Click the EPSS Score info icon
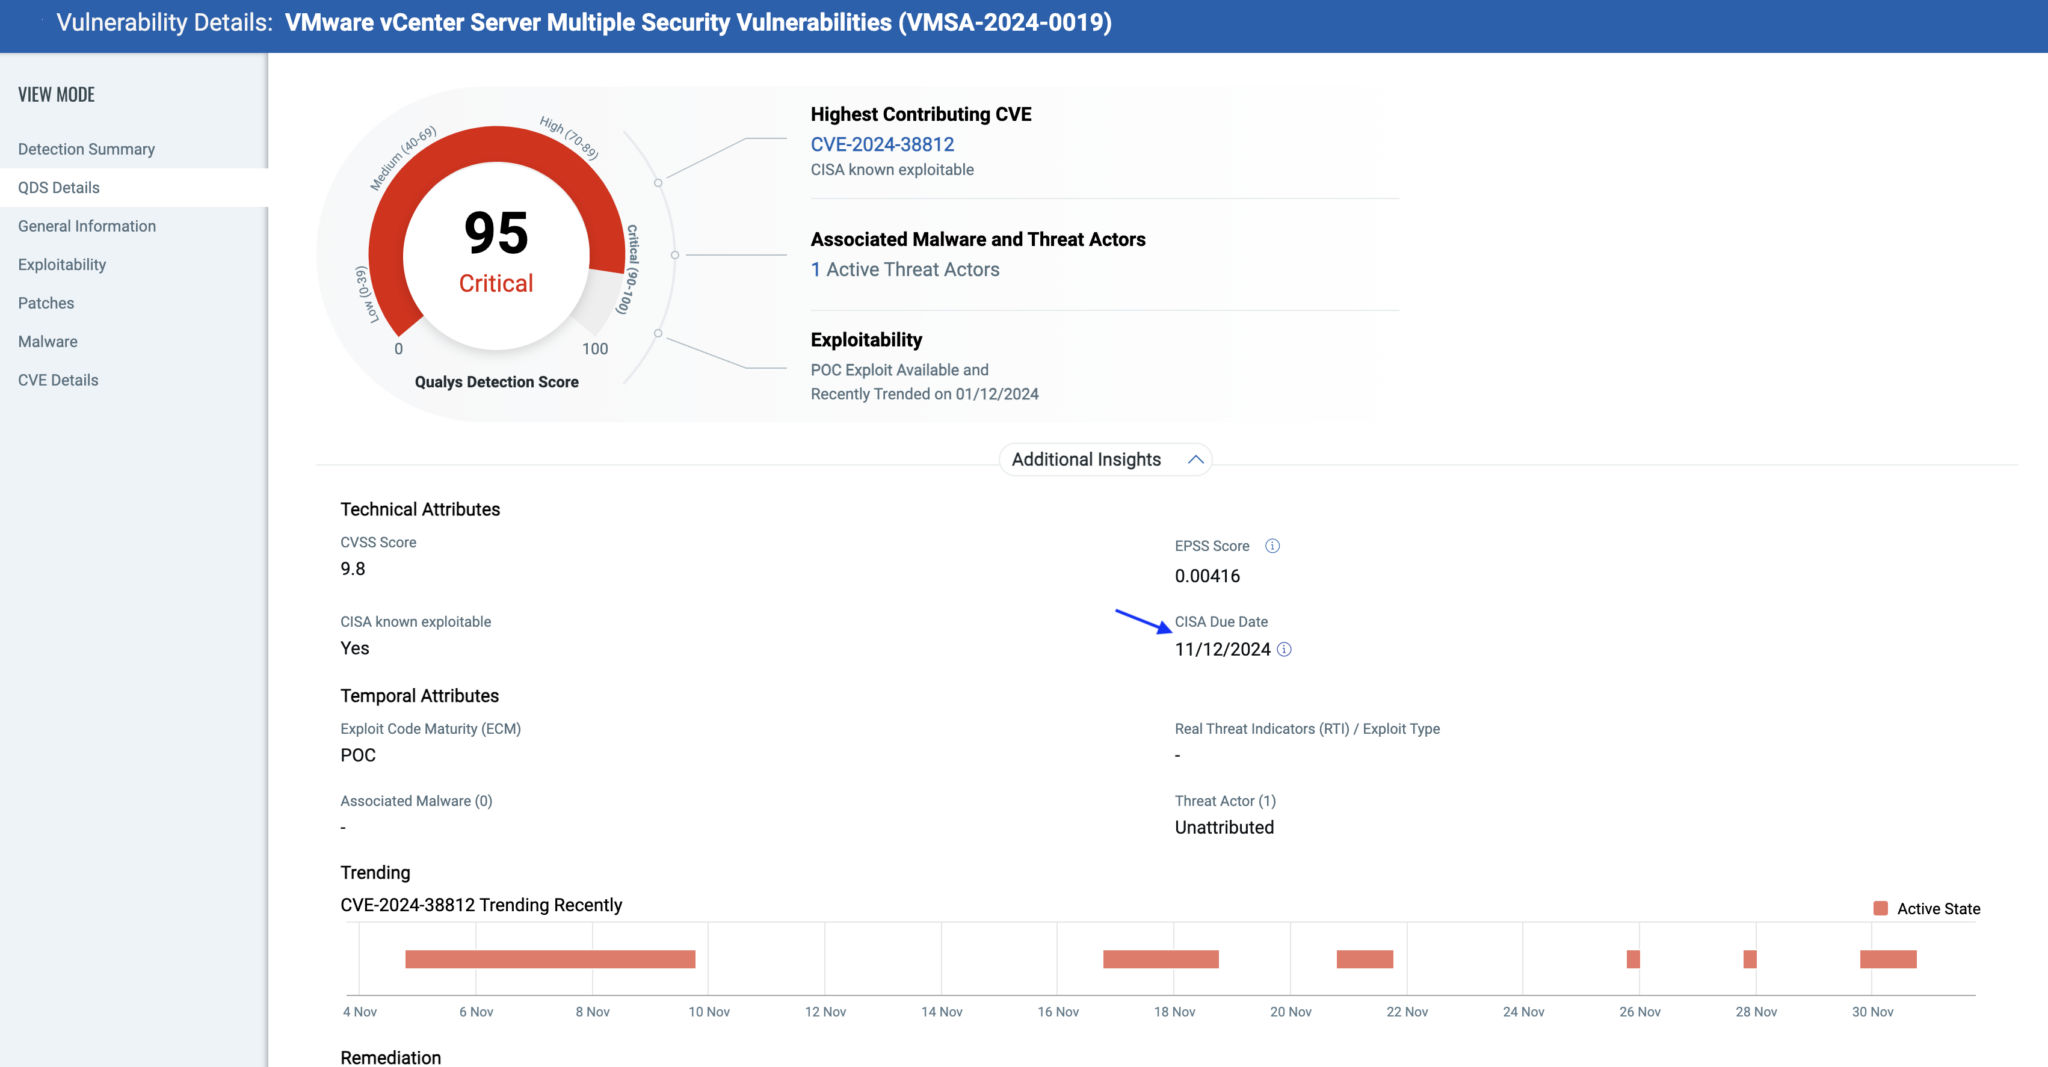The image size is (2048, 1067). click(x=1272, y=546)
